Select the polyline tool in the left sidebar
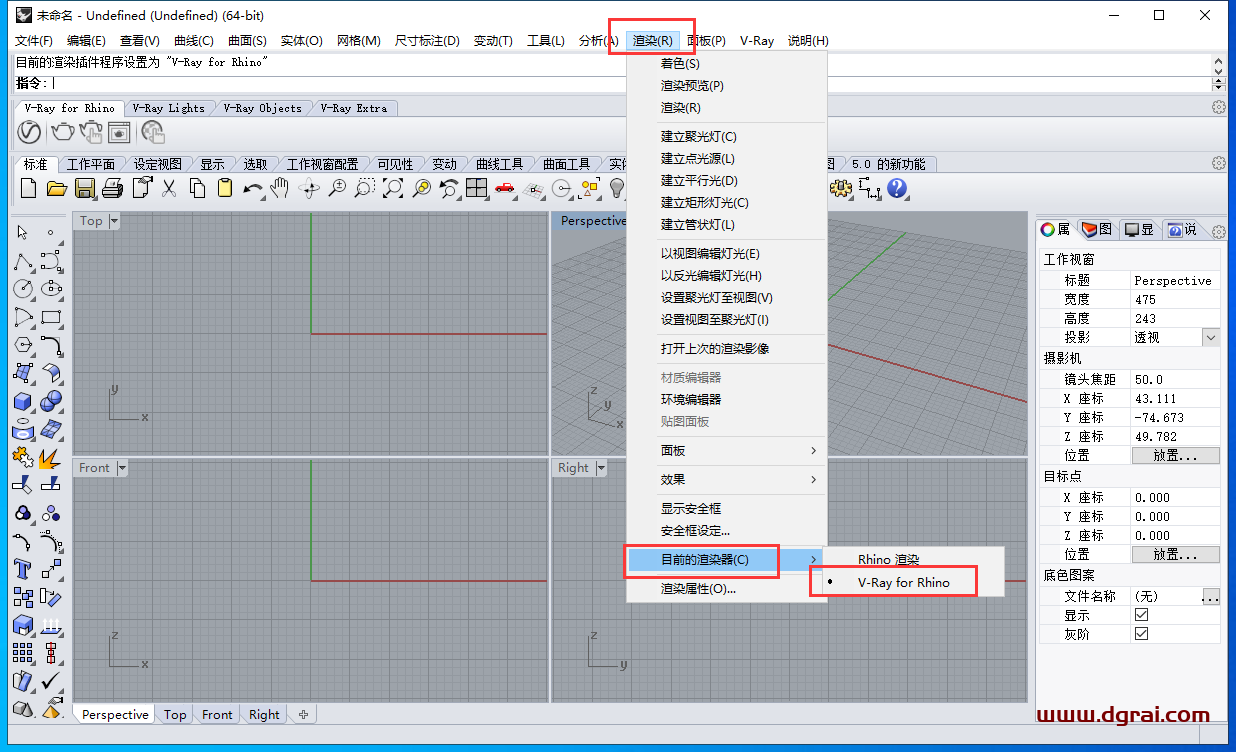Viewport: 1236px width, 752px height. point(22,262)
